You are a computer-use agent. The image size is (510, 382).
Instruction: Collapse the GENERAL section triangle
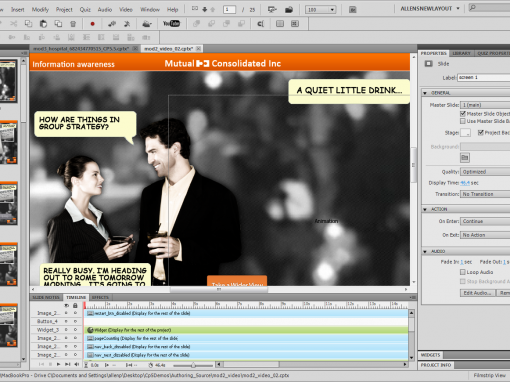(425, 93)
